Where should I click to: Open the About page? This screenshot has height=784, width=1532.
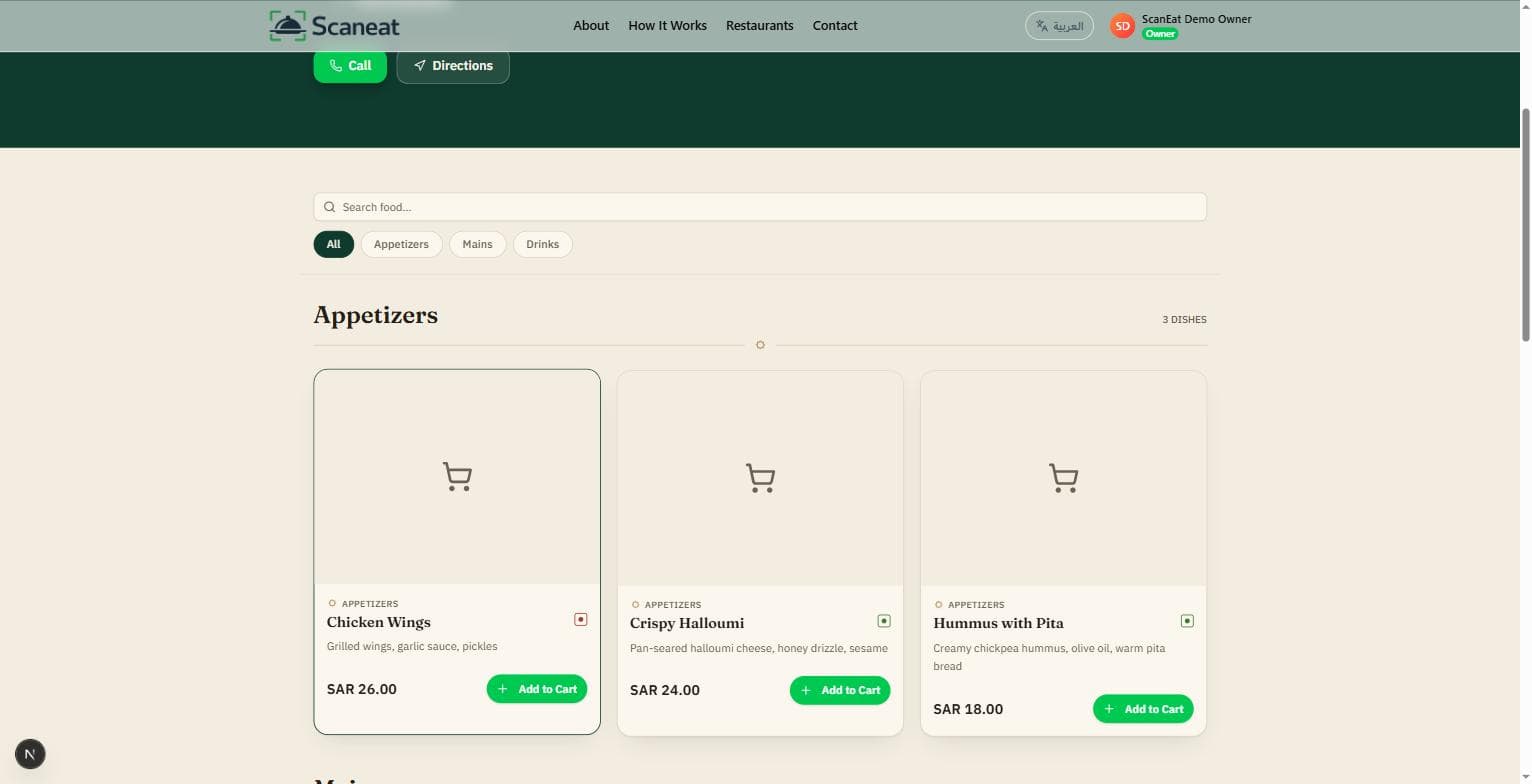(x=591, y=26)
